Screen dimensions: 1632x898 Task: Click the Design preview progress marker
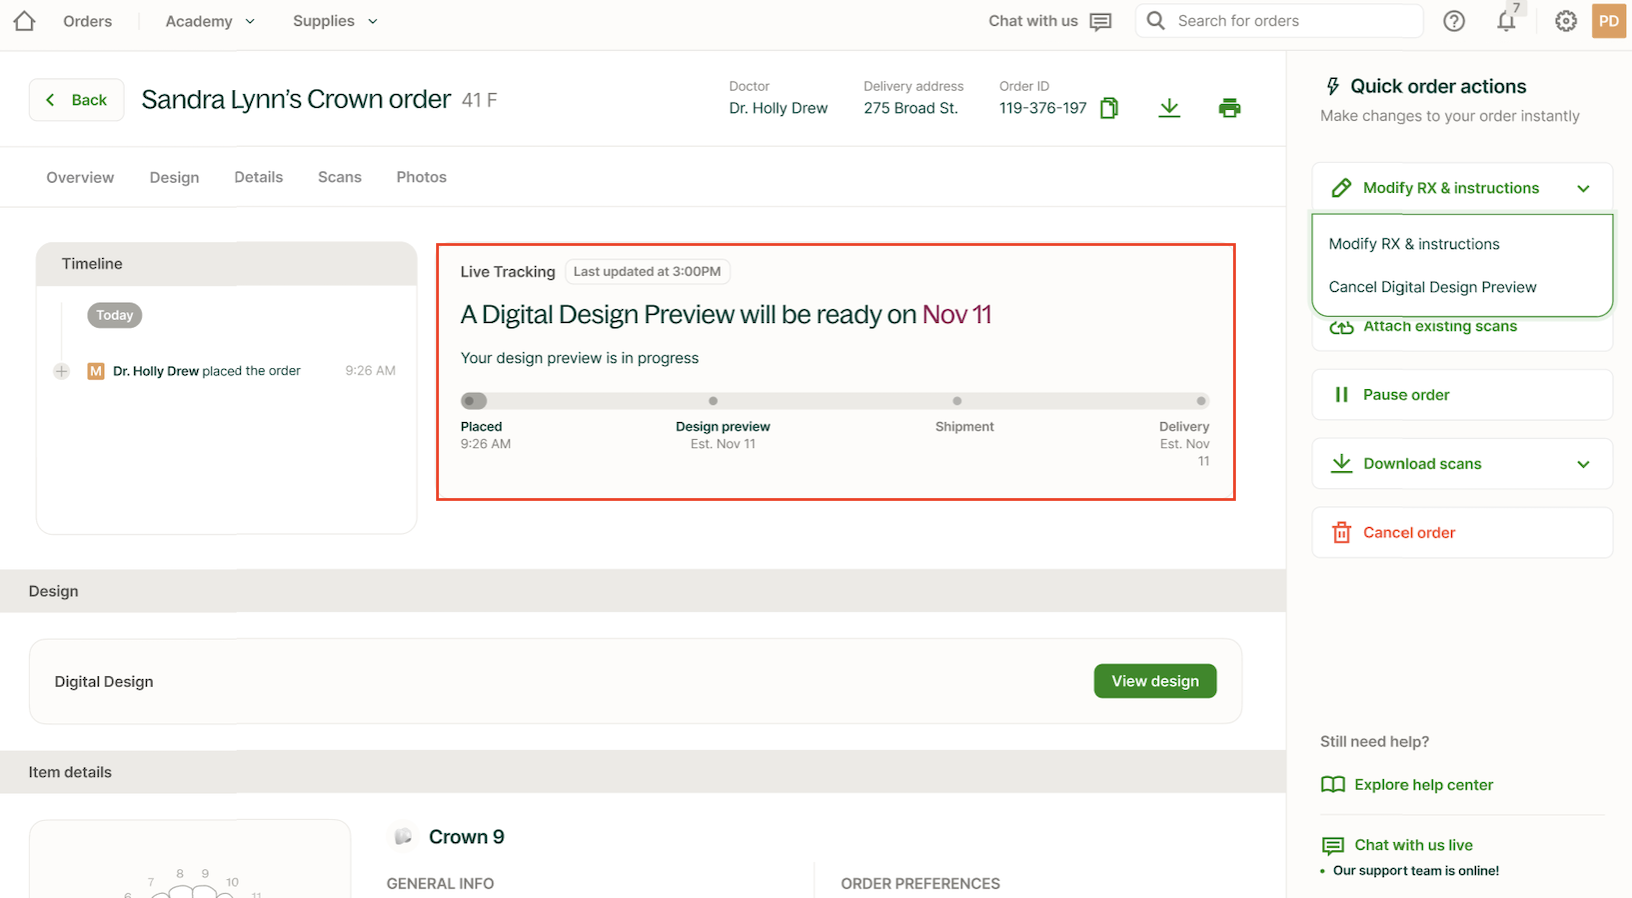pyautogui.click(x=713, y=401)
